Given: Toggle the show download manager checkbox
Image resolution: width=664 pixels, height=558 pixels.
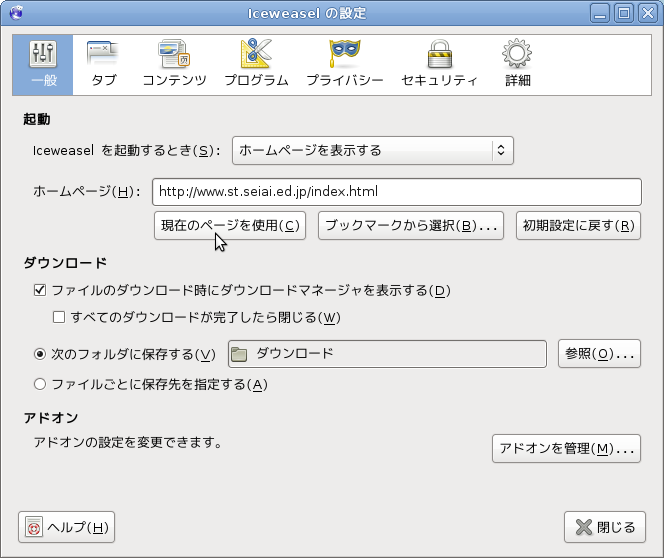Looking at the screenshot, I should (x=40, y=290).
